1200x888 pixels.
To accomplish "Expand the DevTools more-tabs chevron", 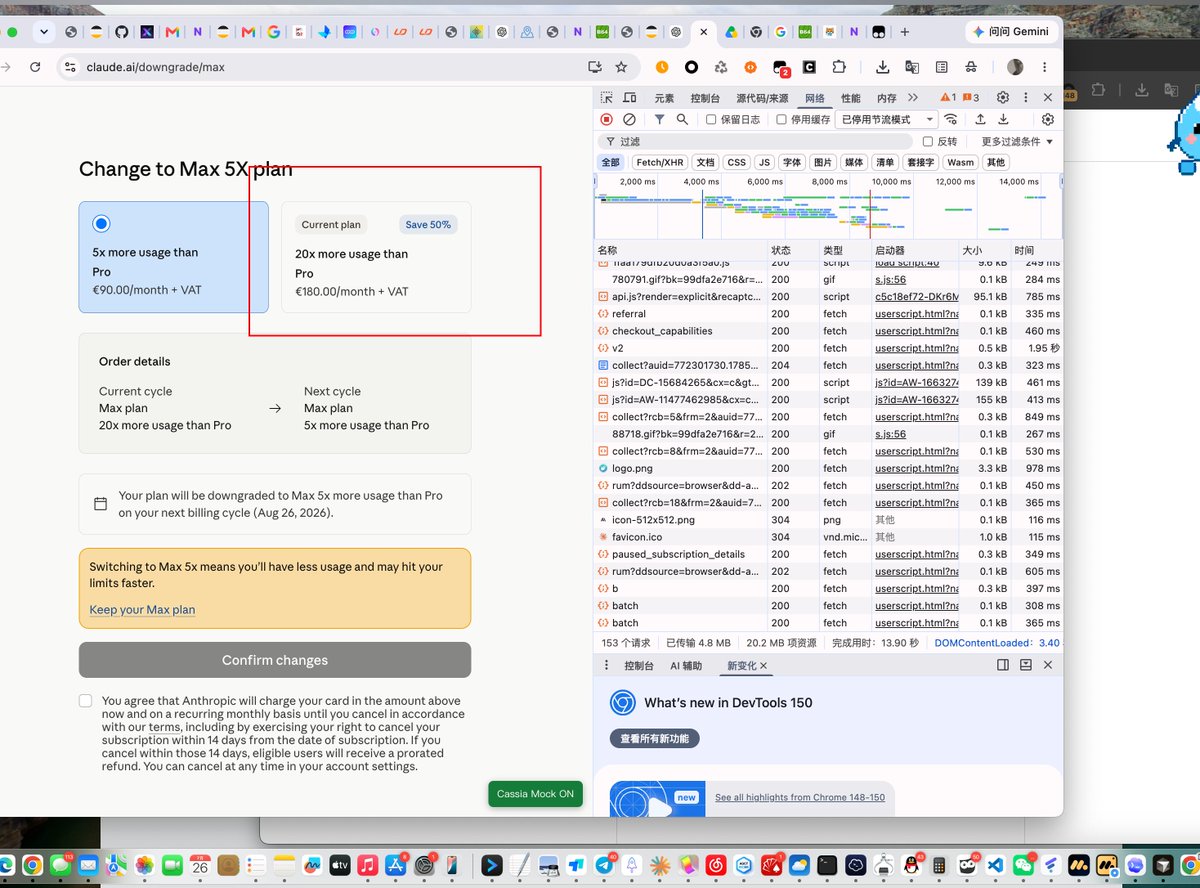I will (913, 98).
